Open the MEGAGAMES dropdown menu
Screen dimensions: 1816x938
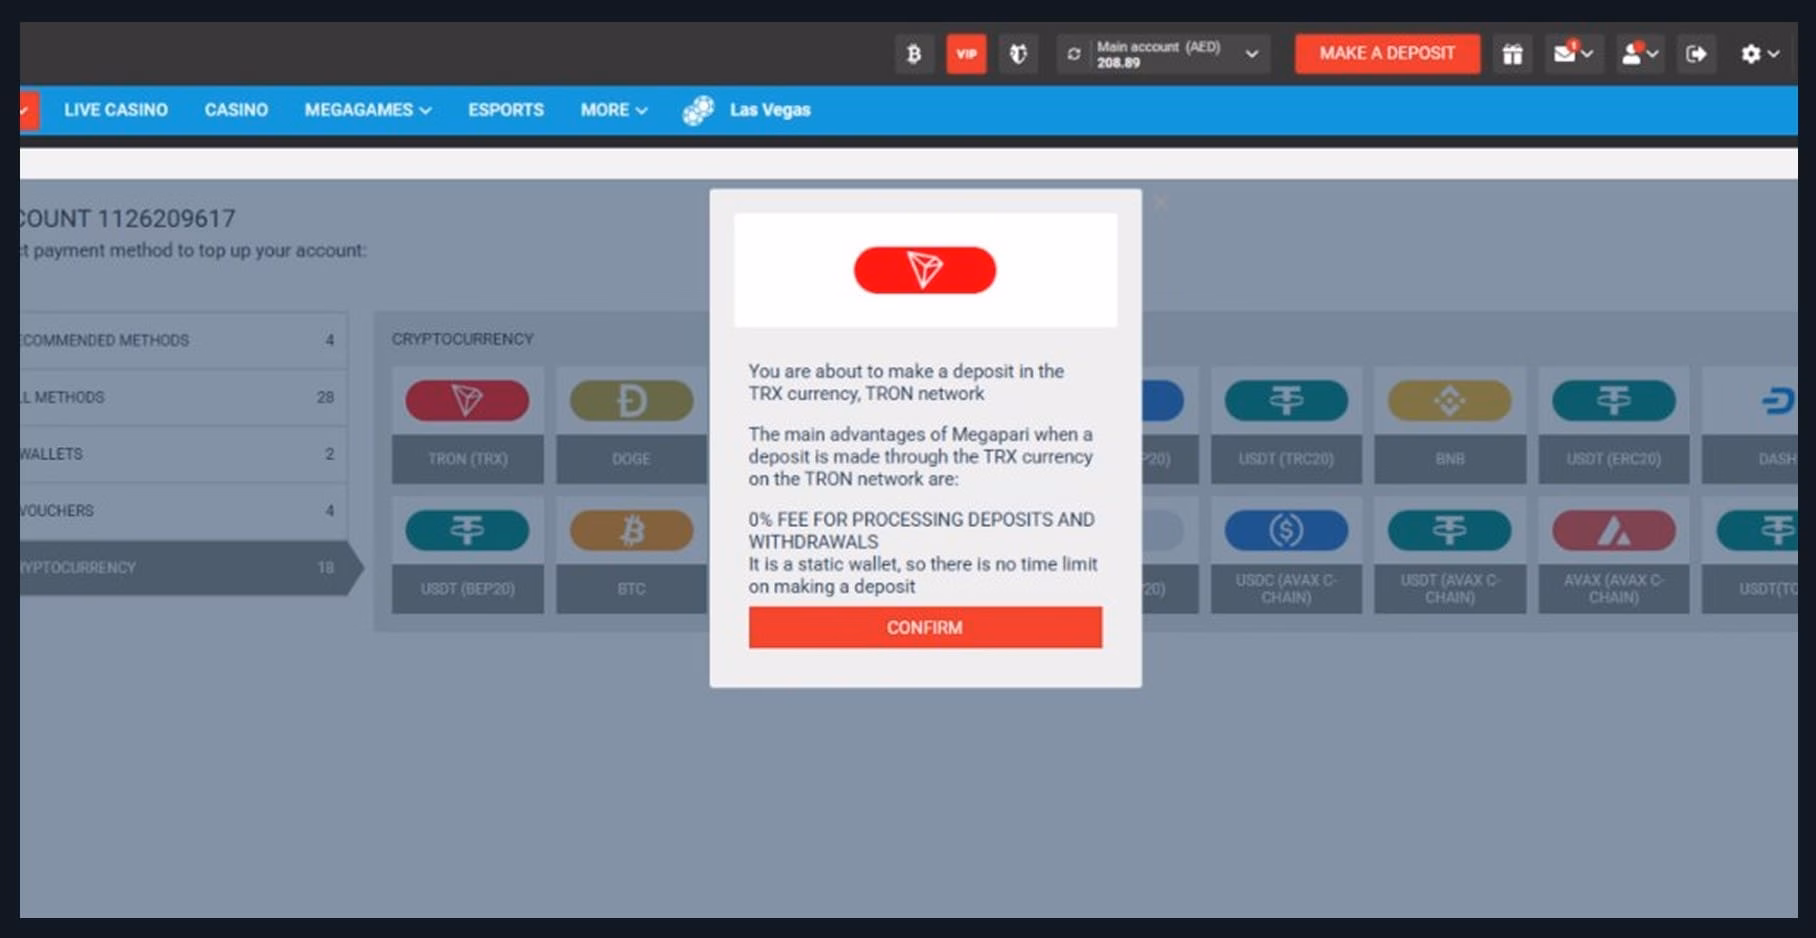(x=367, y=110)
